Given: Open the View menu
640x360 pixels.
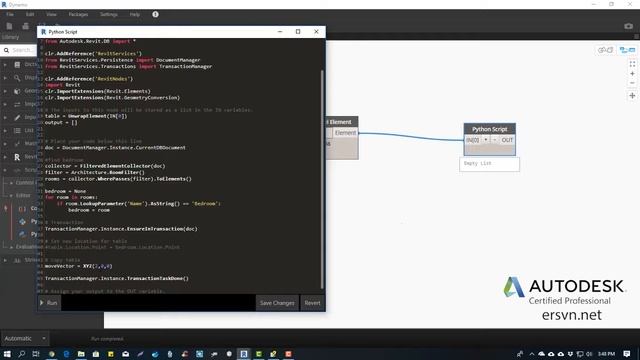Looking at the screenshot, I should (51, 14).
